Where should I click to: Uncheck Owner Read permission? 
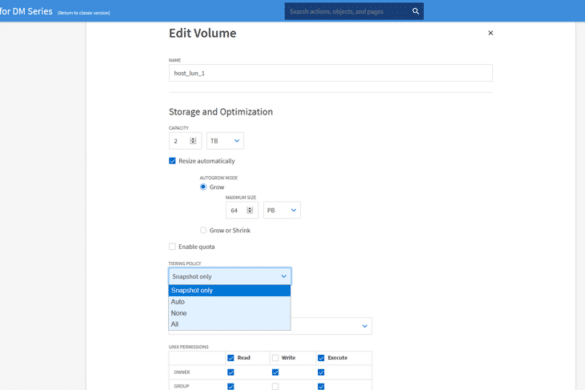231,372
